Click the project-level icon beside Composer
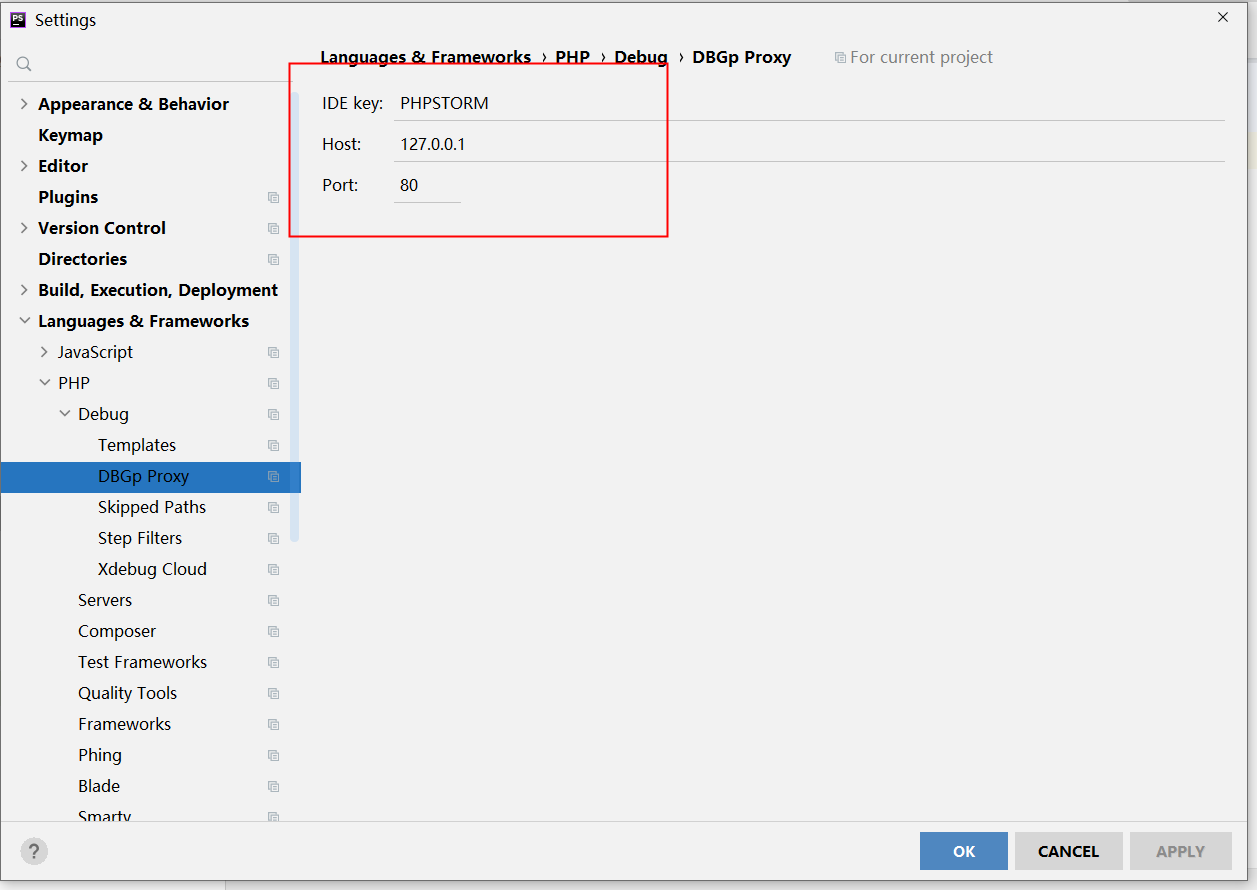 coord(273,631)
